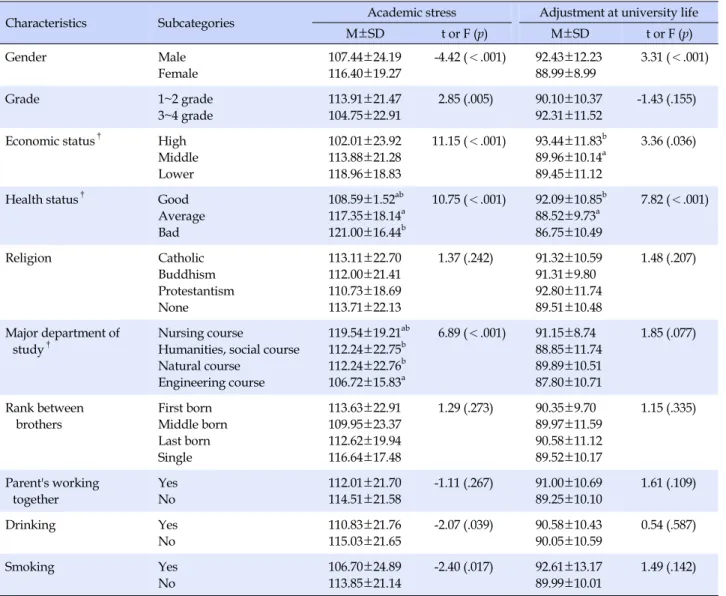Click the '0.54 (.587)' statistic

pyautogui.click(x=668, y=525)
